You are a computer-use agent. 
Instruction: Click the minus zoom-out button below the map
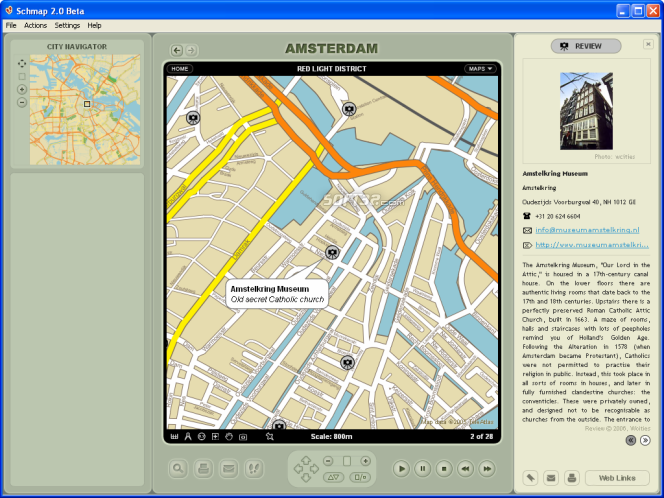click(x=328, y=461)
